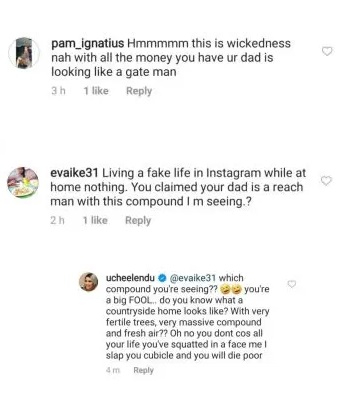View the 1 like on evaike31's comment
Viewport: 364px width, 403px height.
pos(95,220)
